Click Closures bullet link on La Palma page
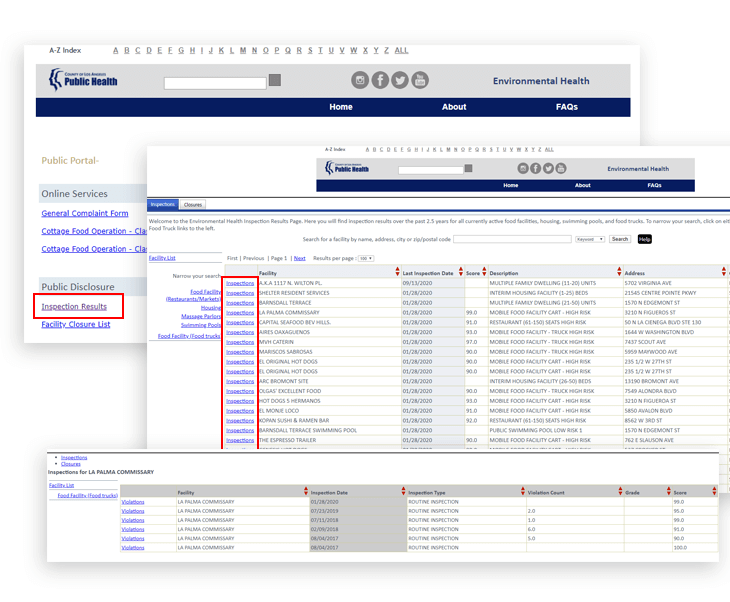This screenshot has height=602, width=730. pos(71,464)
